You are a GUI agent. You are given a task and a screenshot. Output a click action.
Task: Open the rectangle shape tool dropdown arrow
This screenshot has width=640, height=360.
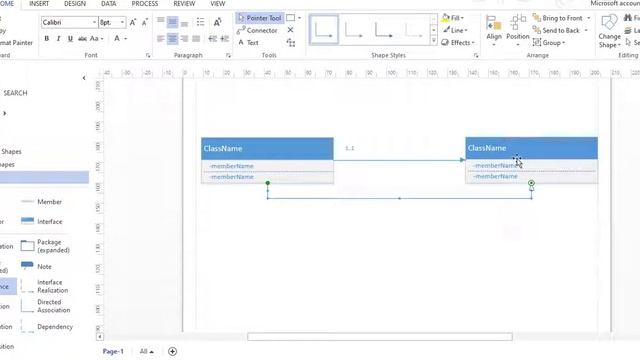299,18
